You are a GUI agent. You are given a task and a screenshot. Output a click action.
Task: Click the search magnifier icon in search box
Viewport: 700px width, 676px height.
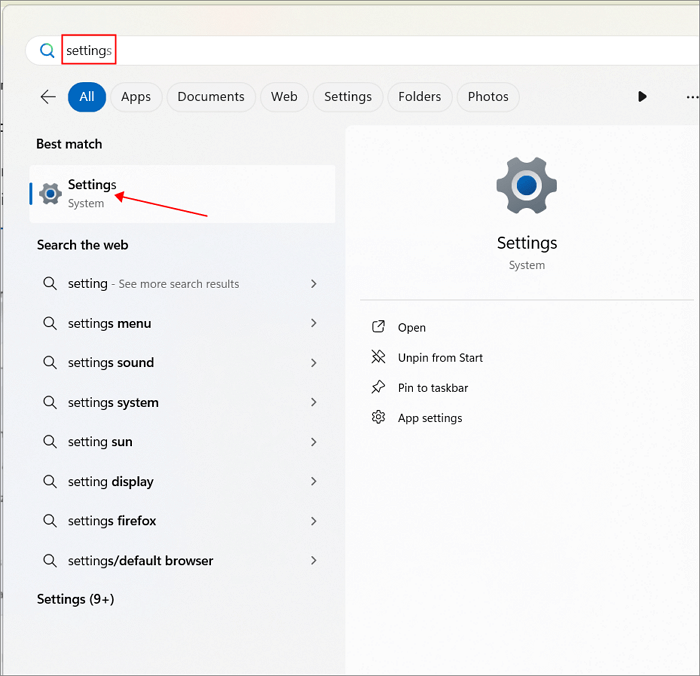coord(47,50)
